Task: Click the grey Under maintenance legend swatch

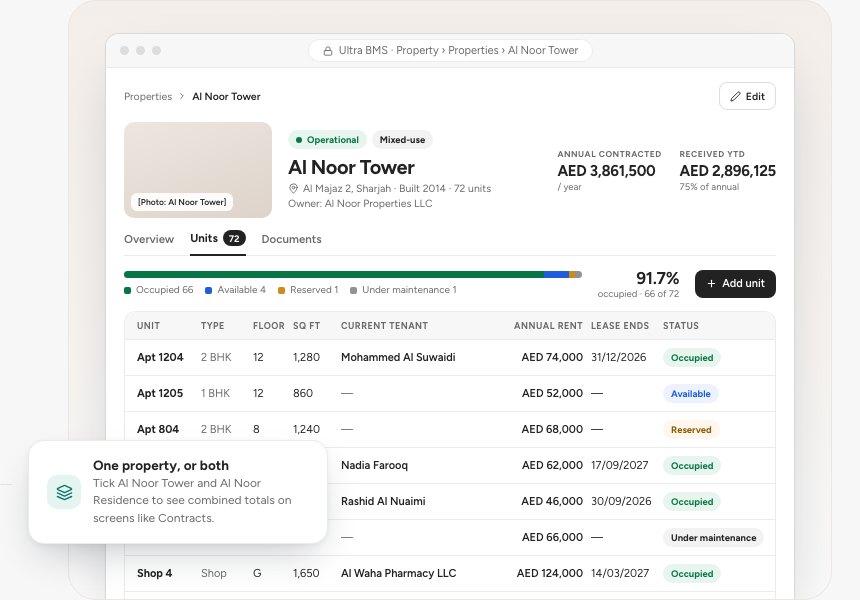Action: click(353, 290)
